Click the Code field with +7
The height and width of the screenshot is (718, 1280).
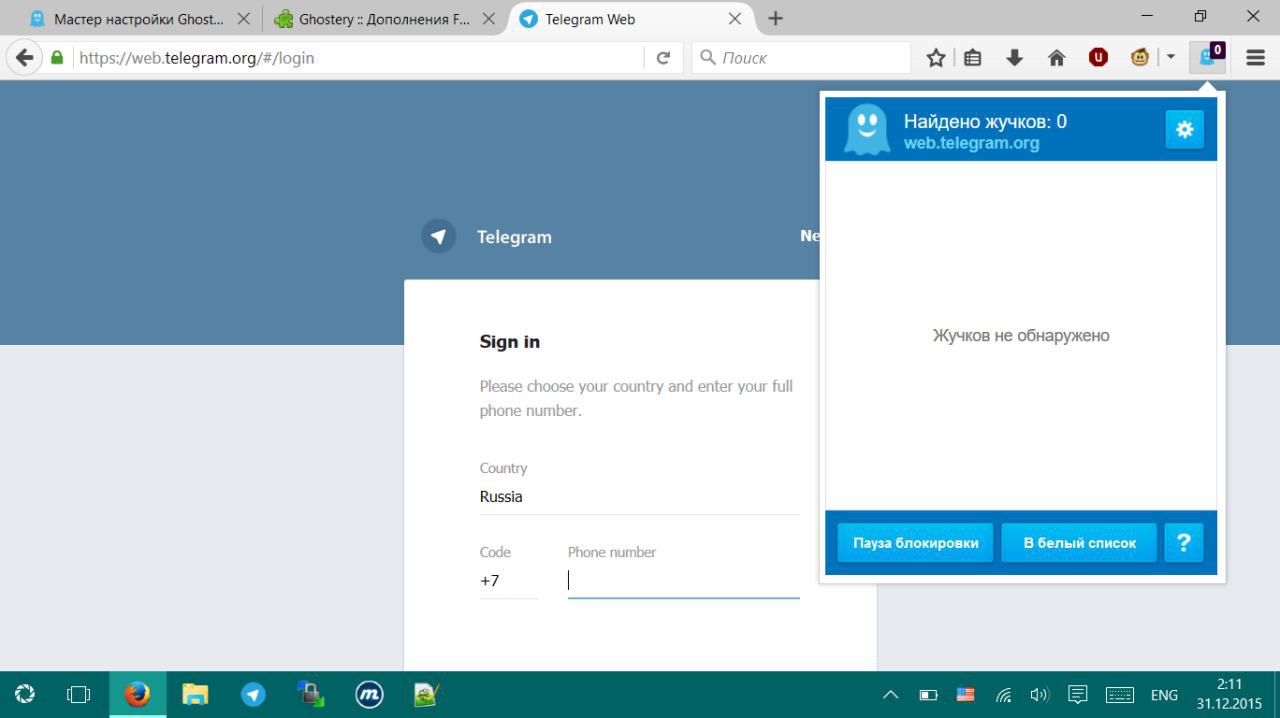point(509,581)
